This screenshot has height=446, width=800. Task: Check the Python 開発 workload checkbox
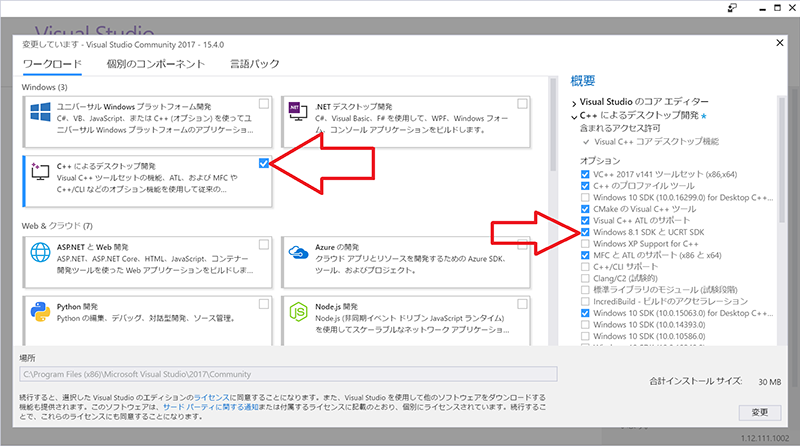tap(264, 304)
